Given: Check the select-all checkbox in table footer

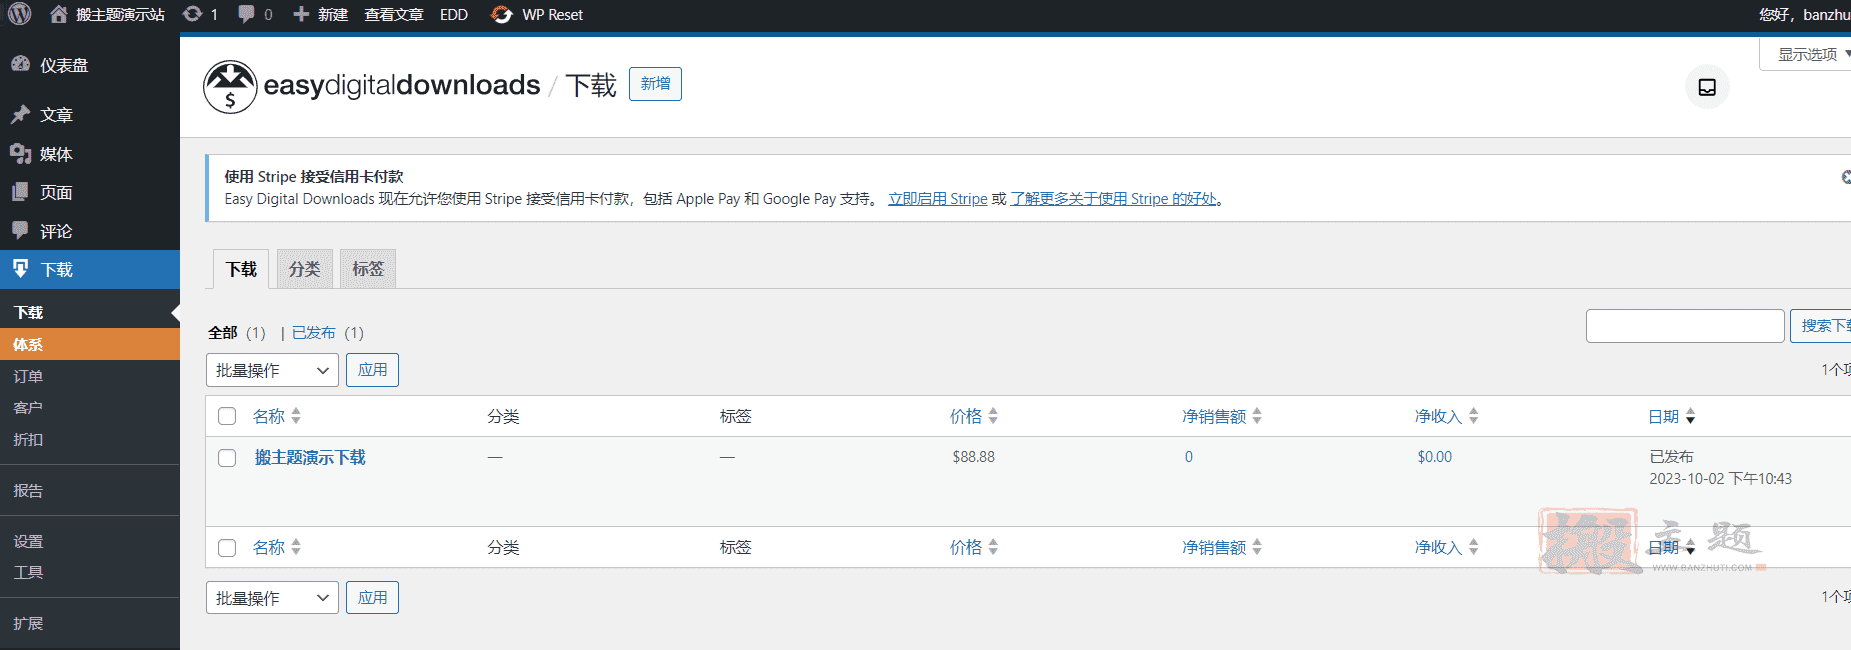Looking at the screenshot, I should pos(227,548).
